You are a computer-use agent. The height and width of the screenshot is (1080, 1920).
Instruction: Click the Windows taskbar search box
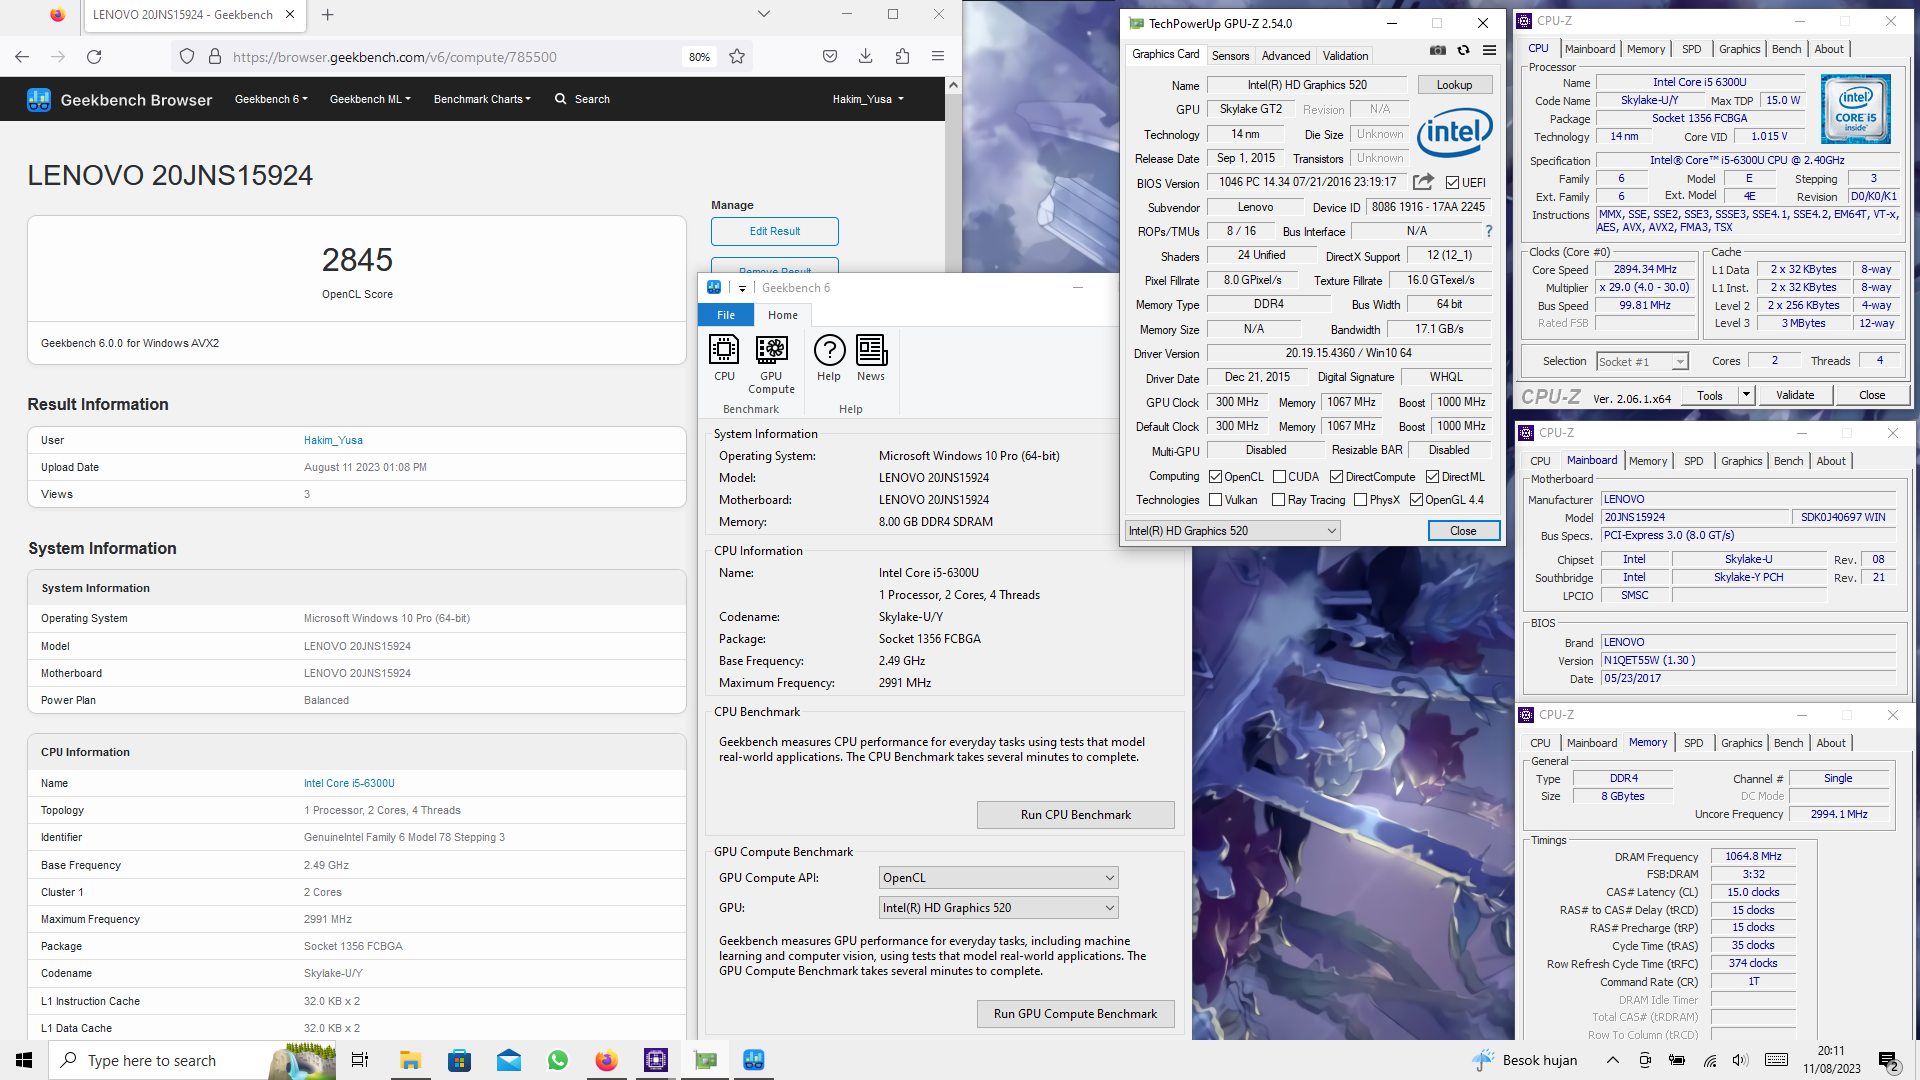click(x=192, y=1060)
